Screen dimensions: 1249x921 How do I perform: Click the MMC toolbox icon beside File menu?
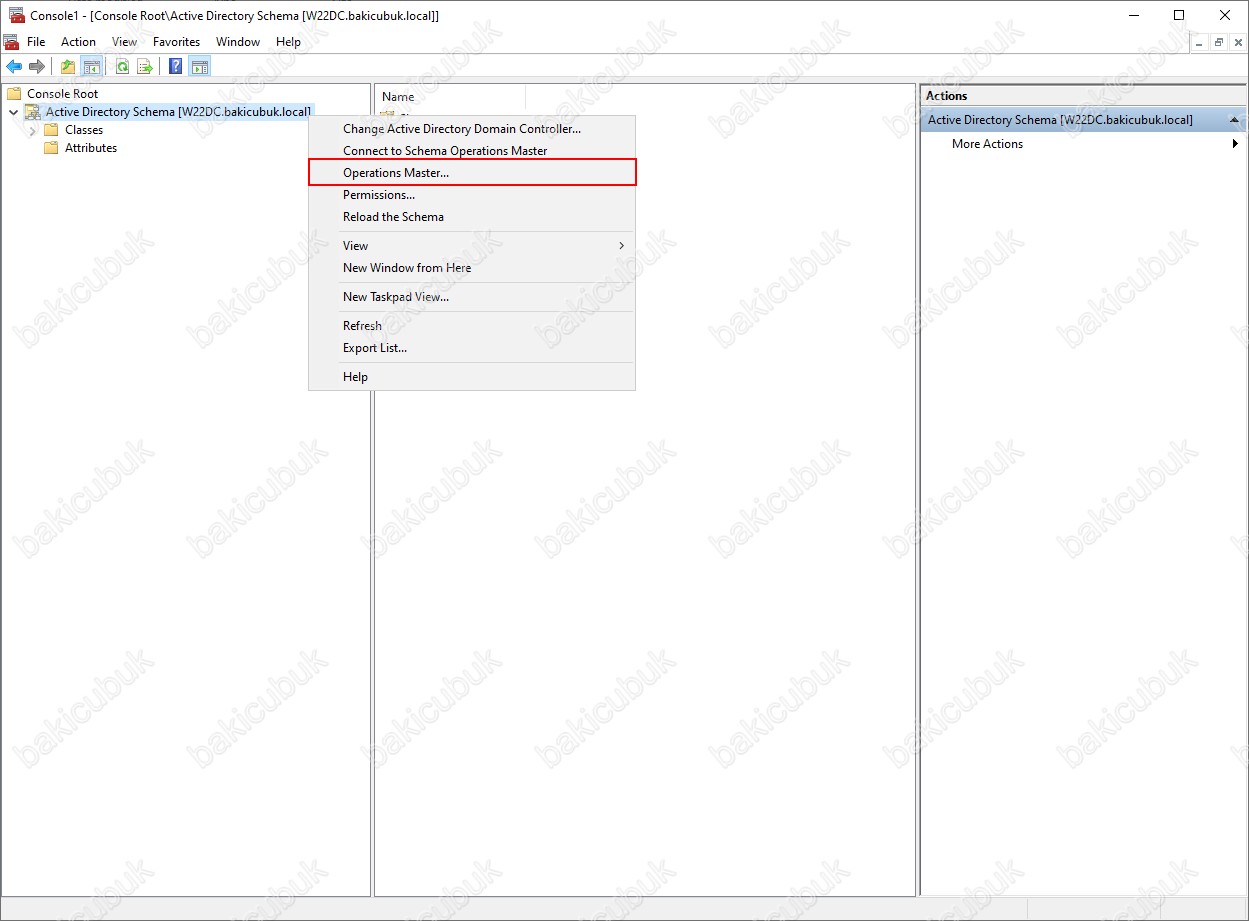point(11,42)
